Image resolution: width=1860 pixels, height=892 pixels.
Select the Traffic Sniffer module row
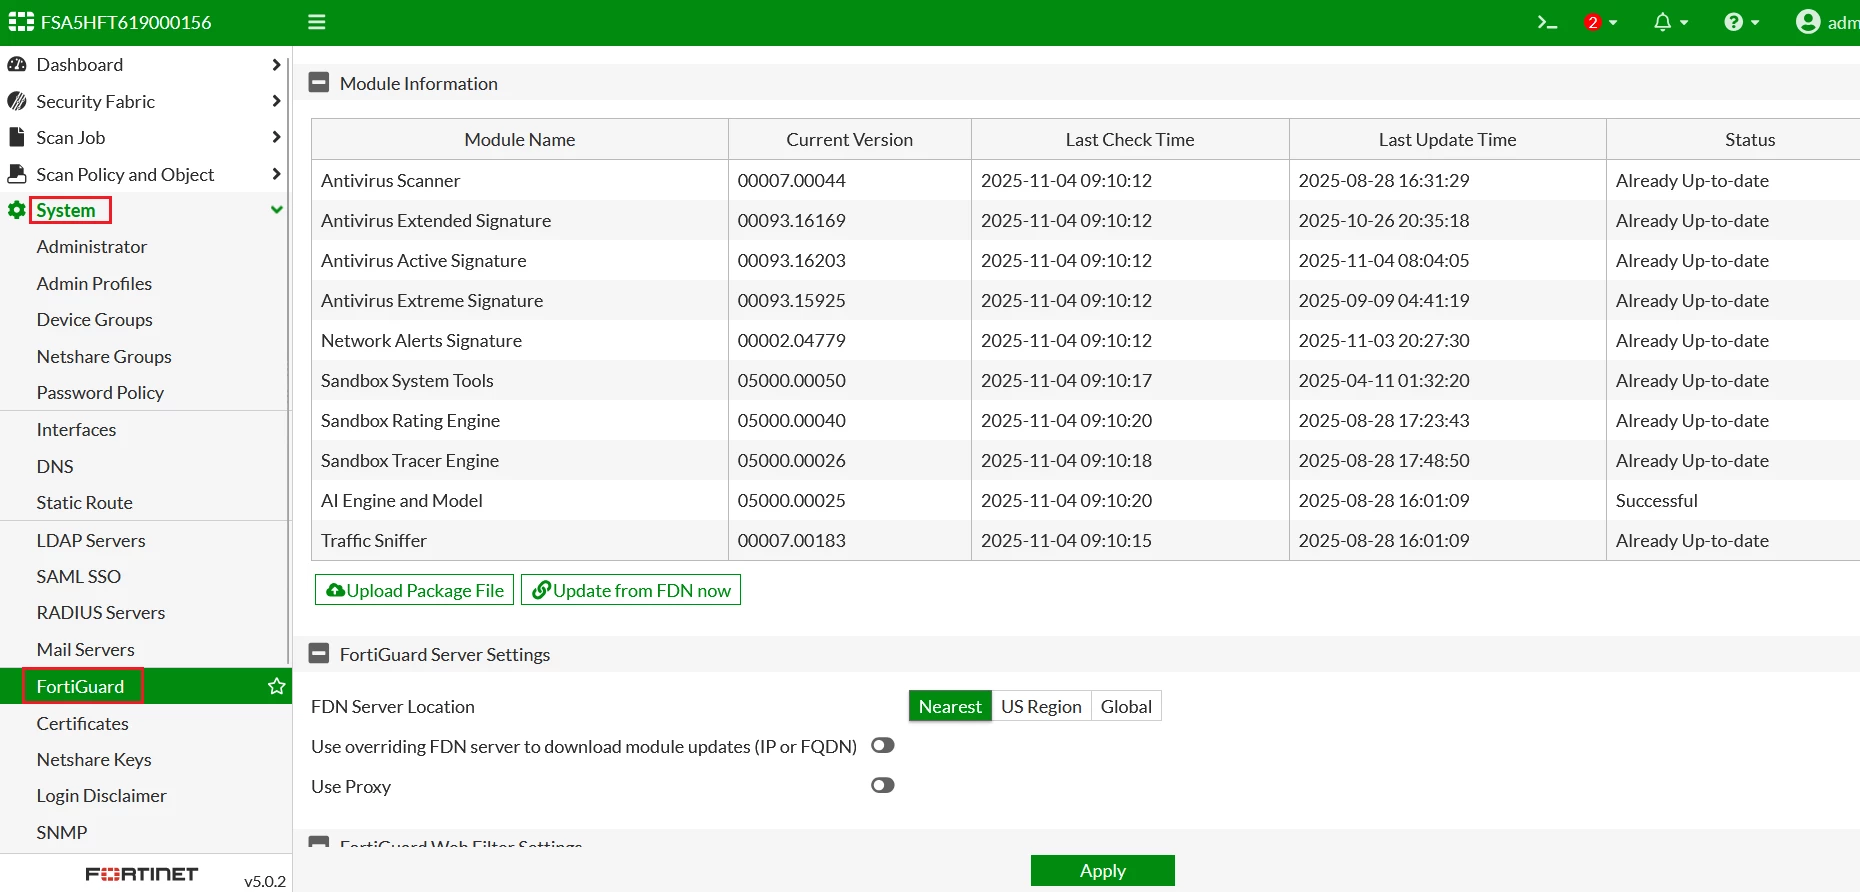click(x=1086, y=541)
